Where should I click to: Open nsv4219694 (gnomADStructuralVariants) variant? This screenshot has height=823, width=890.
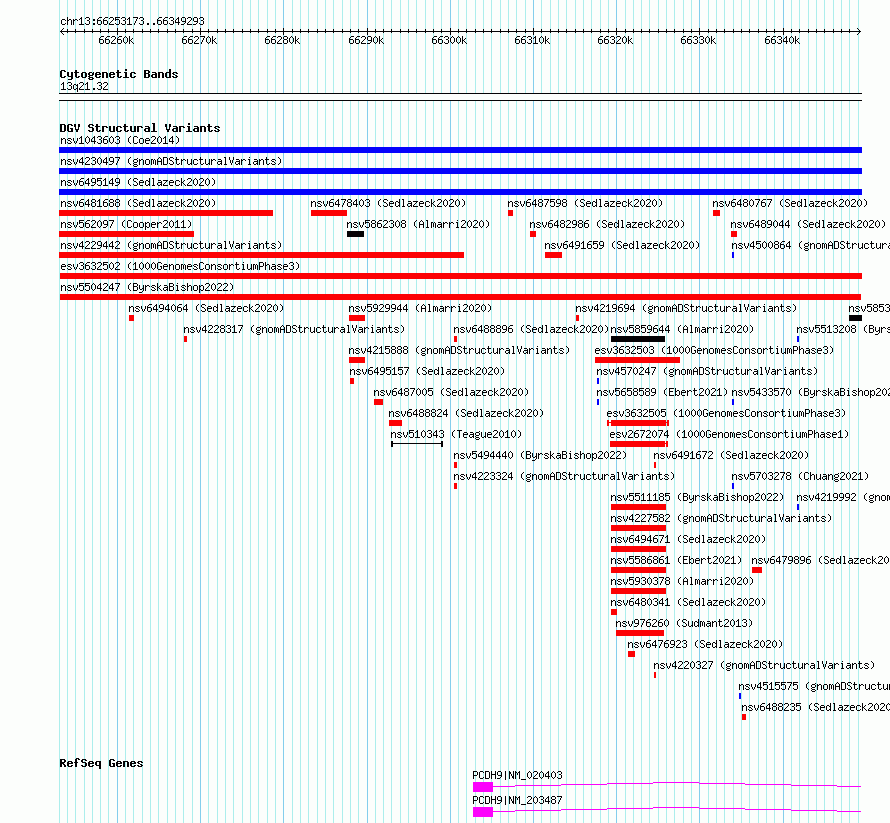(x=686, y=308)
